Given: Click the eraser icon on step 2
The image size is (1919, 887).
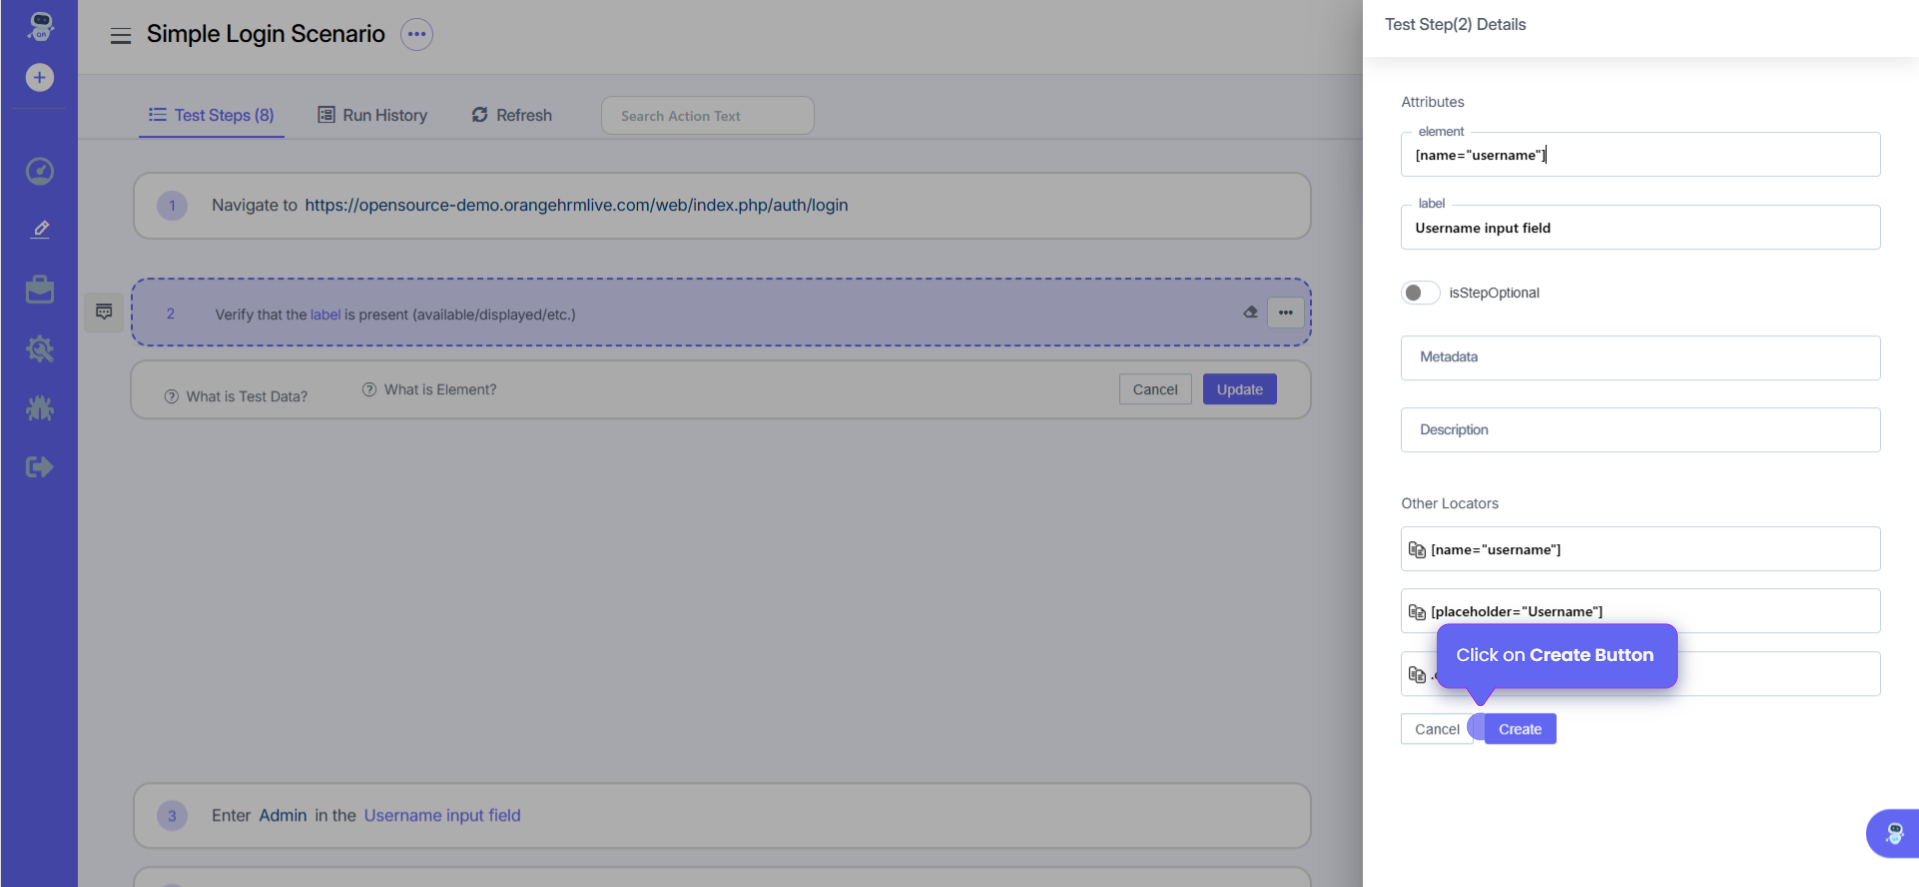Looking at the screenshot, I should (1250, 312).
